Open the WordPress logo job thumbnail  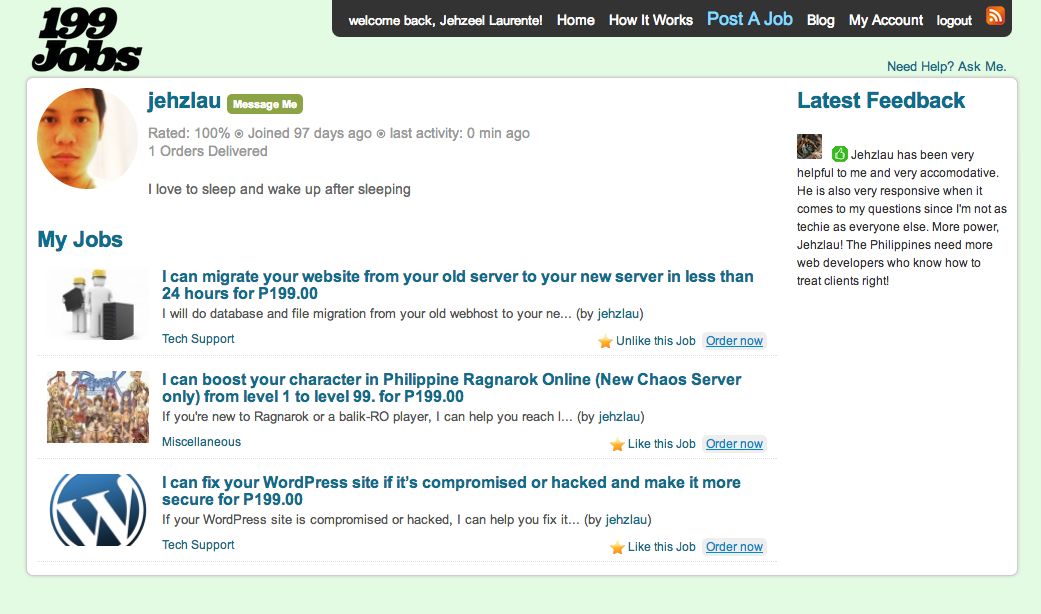(x=98, y=510)
